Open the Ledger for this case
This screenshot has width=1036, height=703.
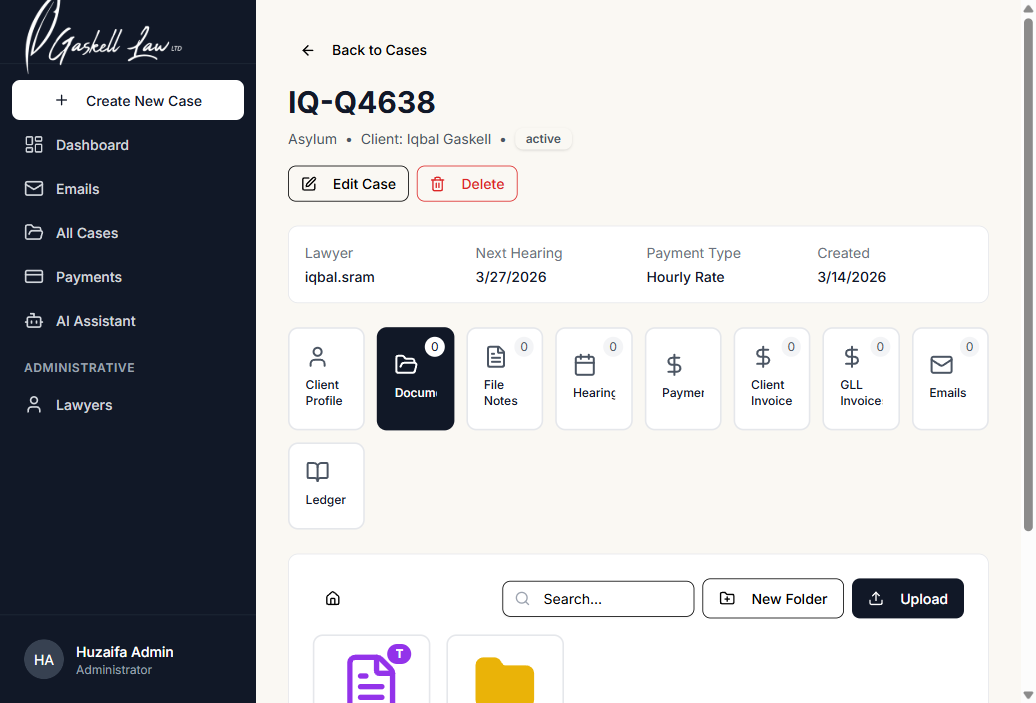point(326,485)
